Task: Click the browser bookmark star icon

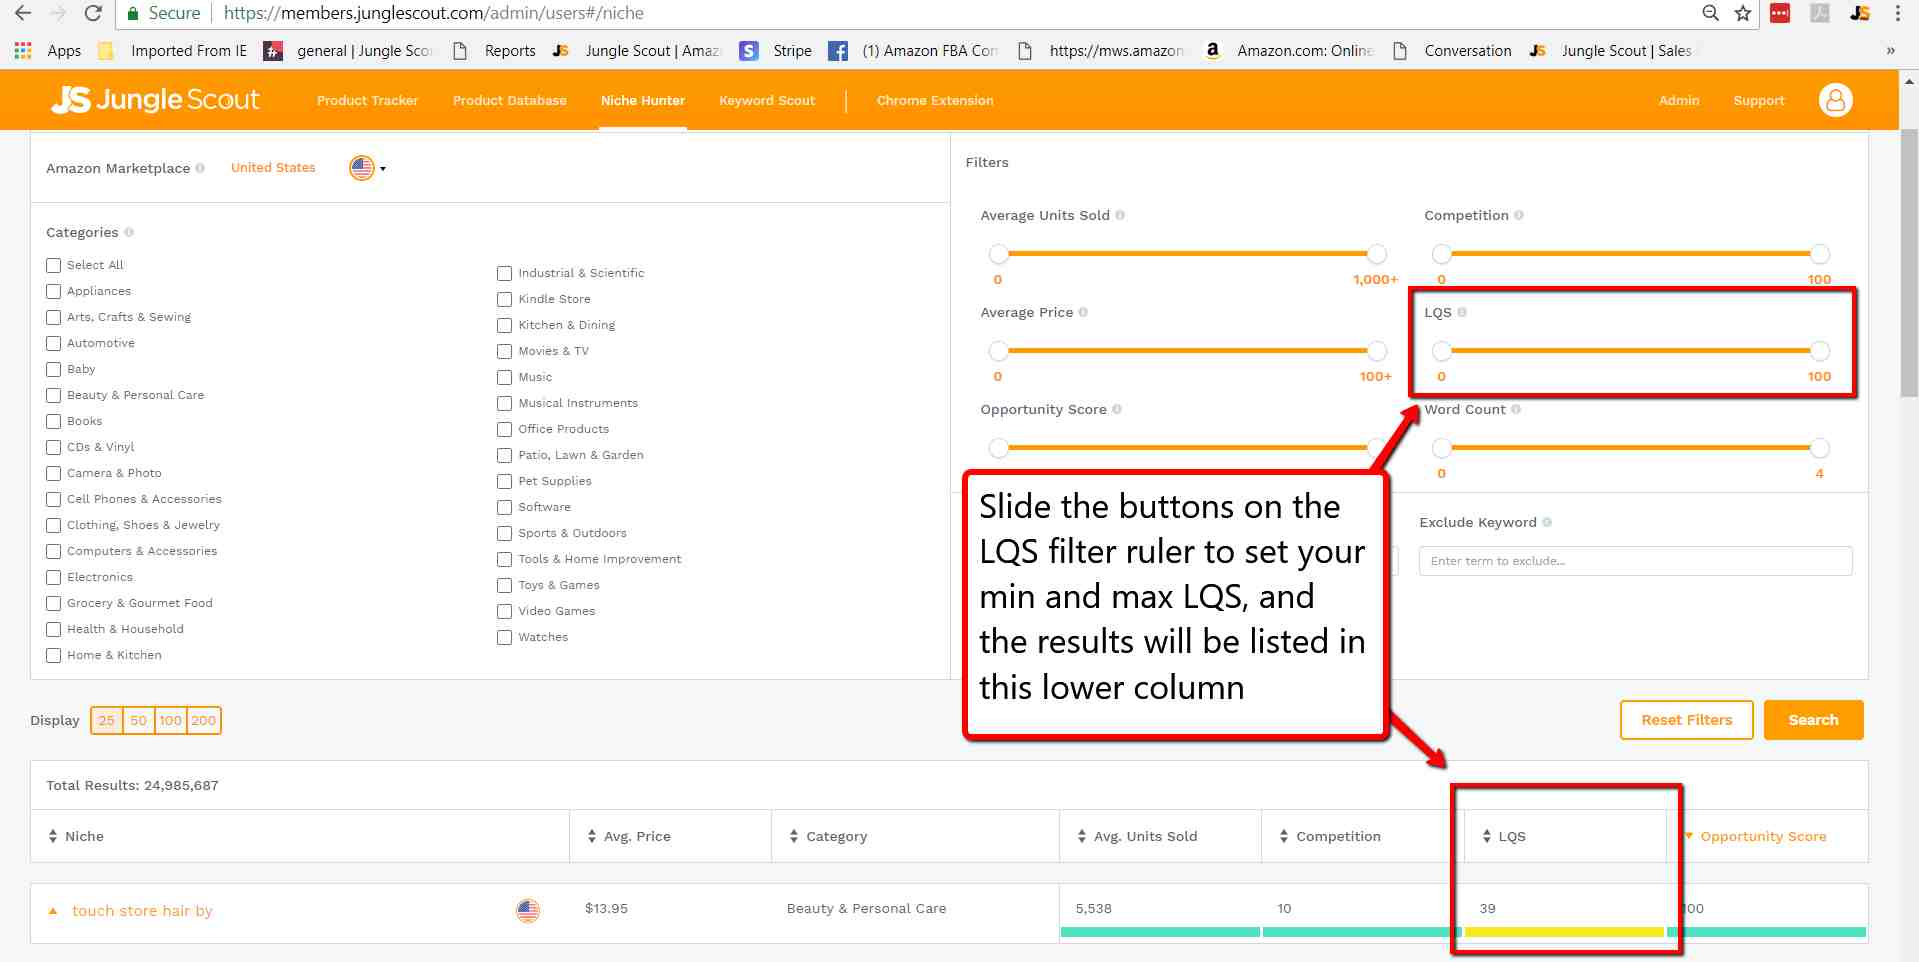Action: coord(1742,13)
